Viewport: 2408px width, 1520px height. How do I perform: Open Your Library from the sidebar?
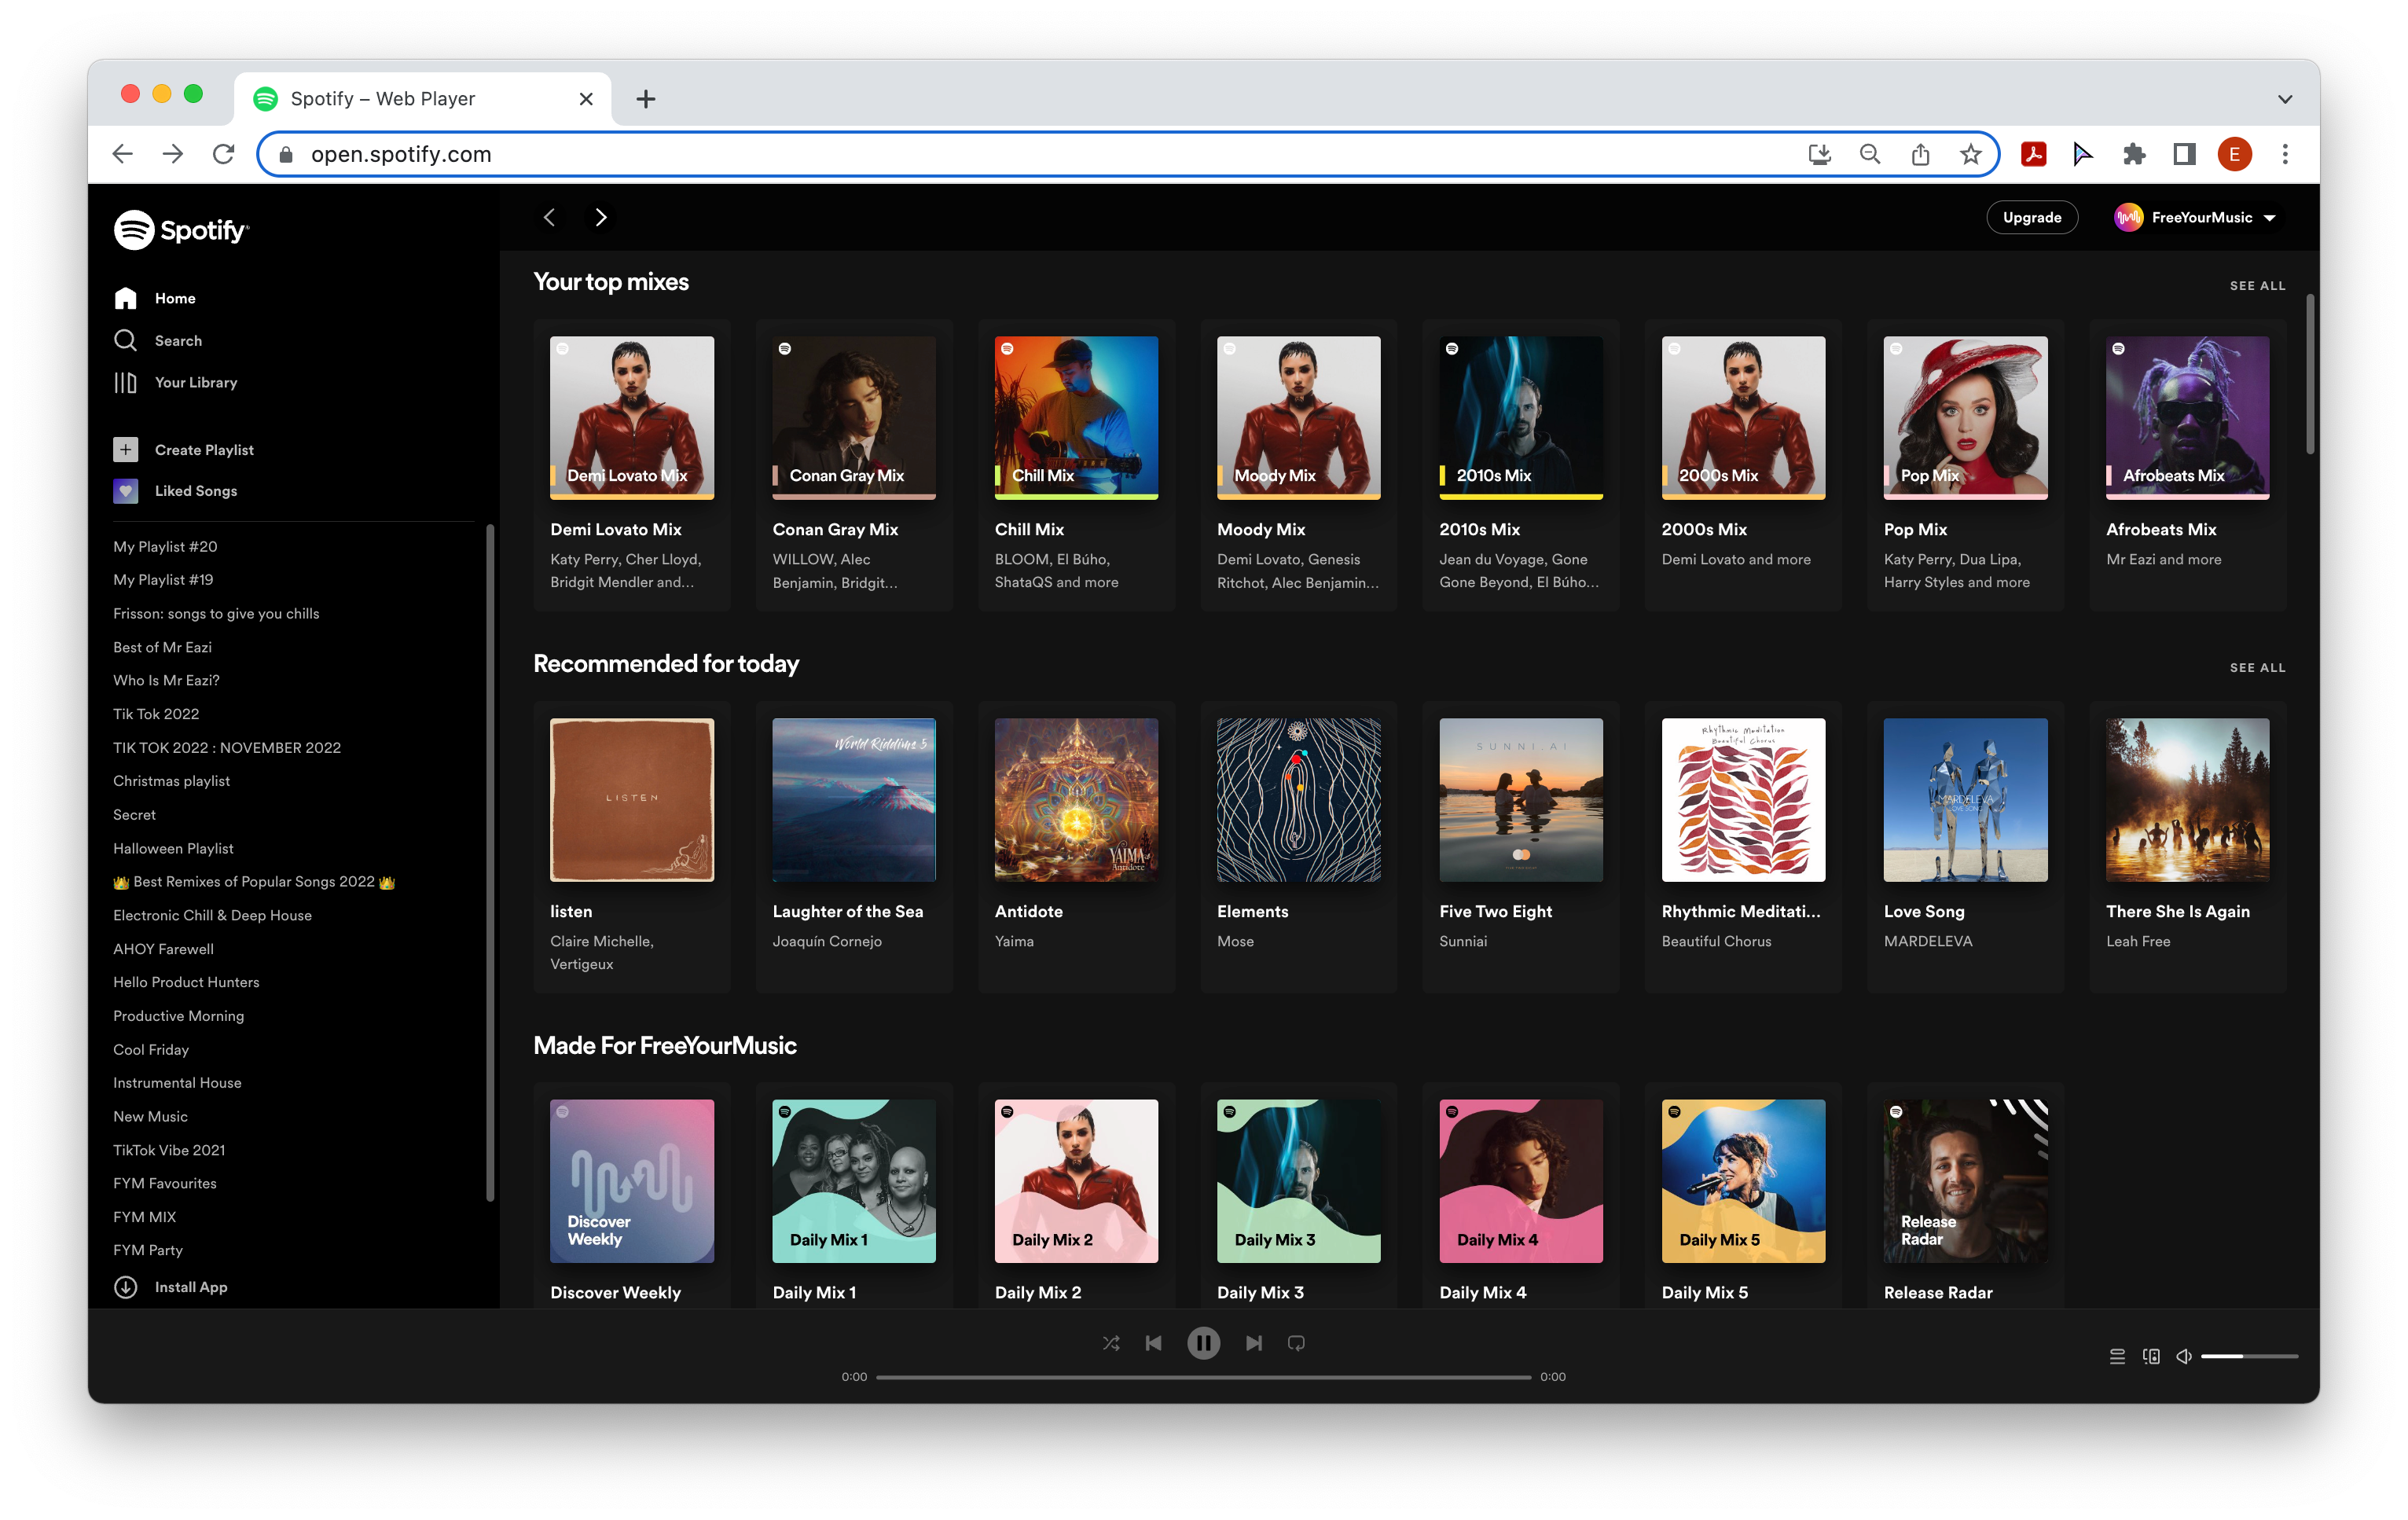click(195, 382)
